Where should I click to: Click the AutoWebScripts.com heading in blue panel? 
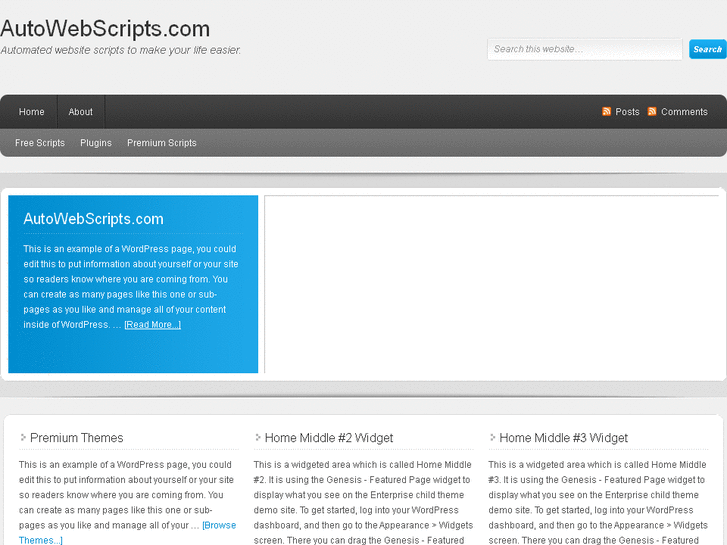(x=94, y=219)
